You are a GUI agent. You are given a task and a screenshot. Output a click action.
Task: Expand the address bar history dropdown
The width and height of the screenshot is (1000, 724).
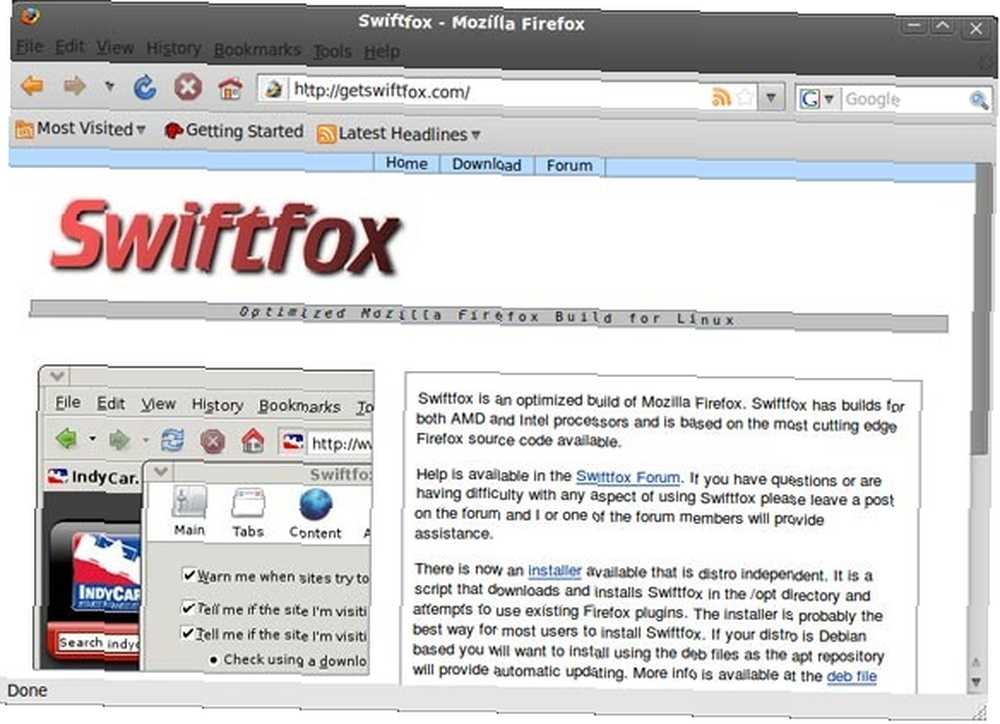tap(771, 98)
